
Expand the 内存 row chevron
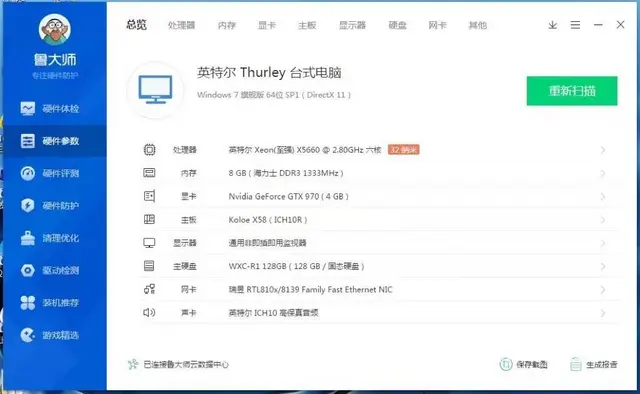click(x=603, y=174)
